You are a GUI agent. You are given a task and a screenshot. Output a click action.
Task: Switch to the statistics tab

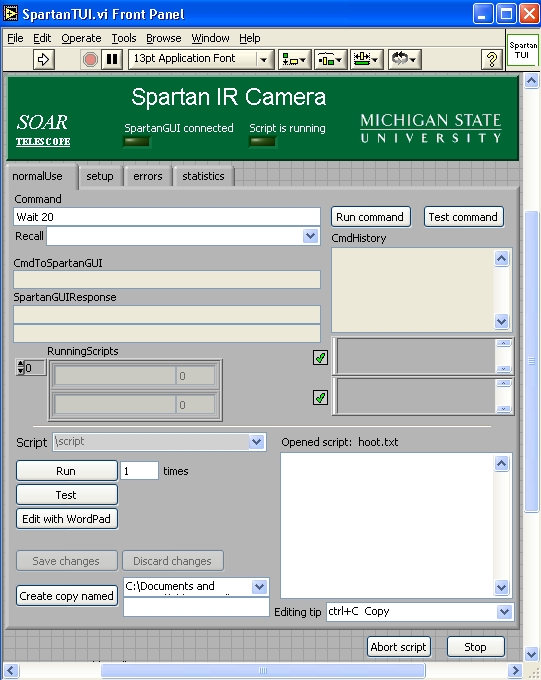203,177
